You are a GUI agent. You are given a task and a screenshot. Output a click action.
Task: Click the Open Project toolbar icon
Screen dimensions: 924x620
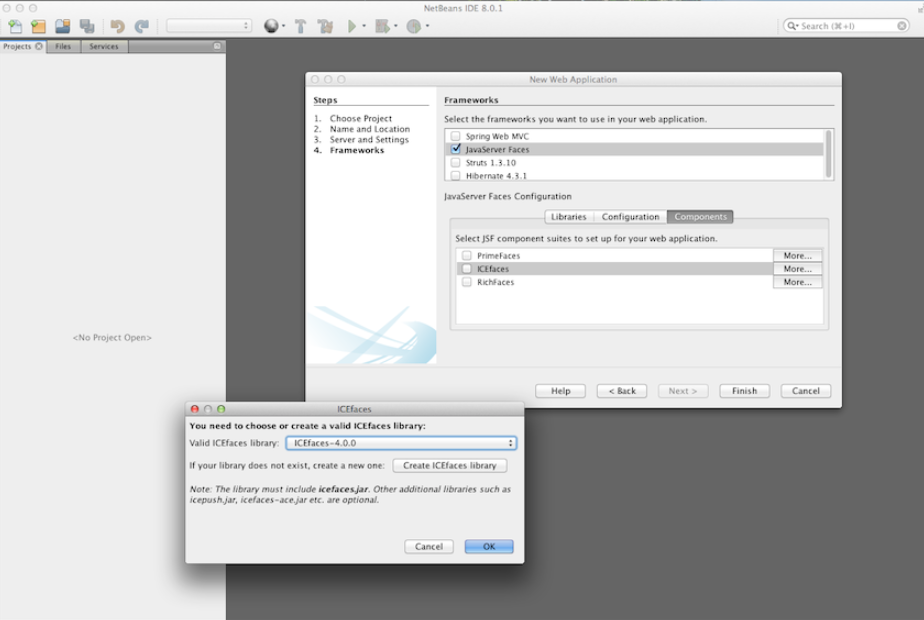pos(63,26)
